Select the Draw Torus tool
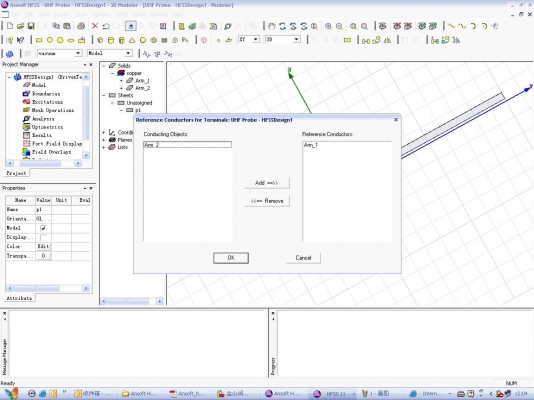 click(154, 40)
